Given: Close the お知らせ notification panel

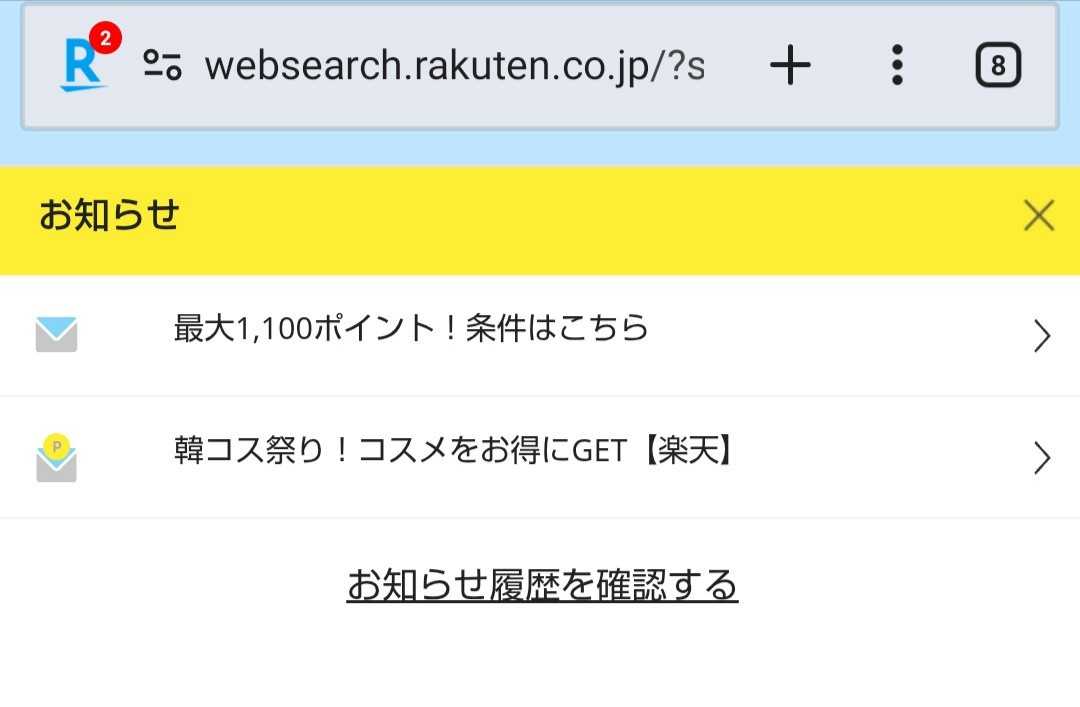Looking at the screenshot, I should 1039,215.
